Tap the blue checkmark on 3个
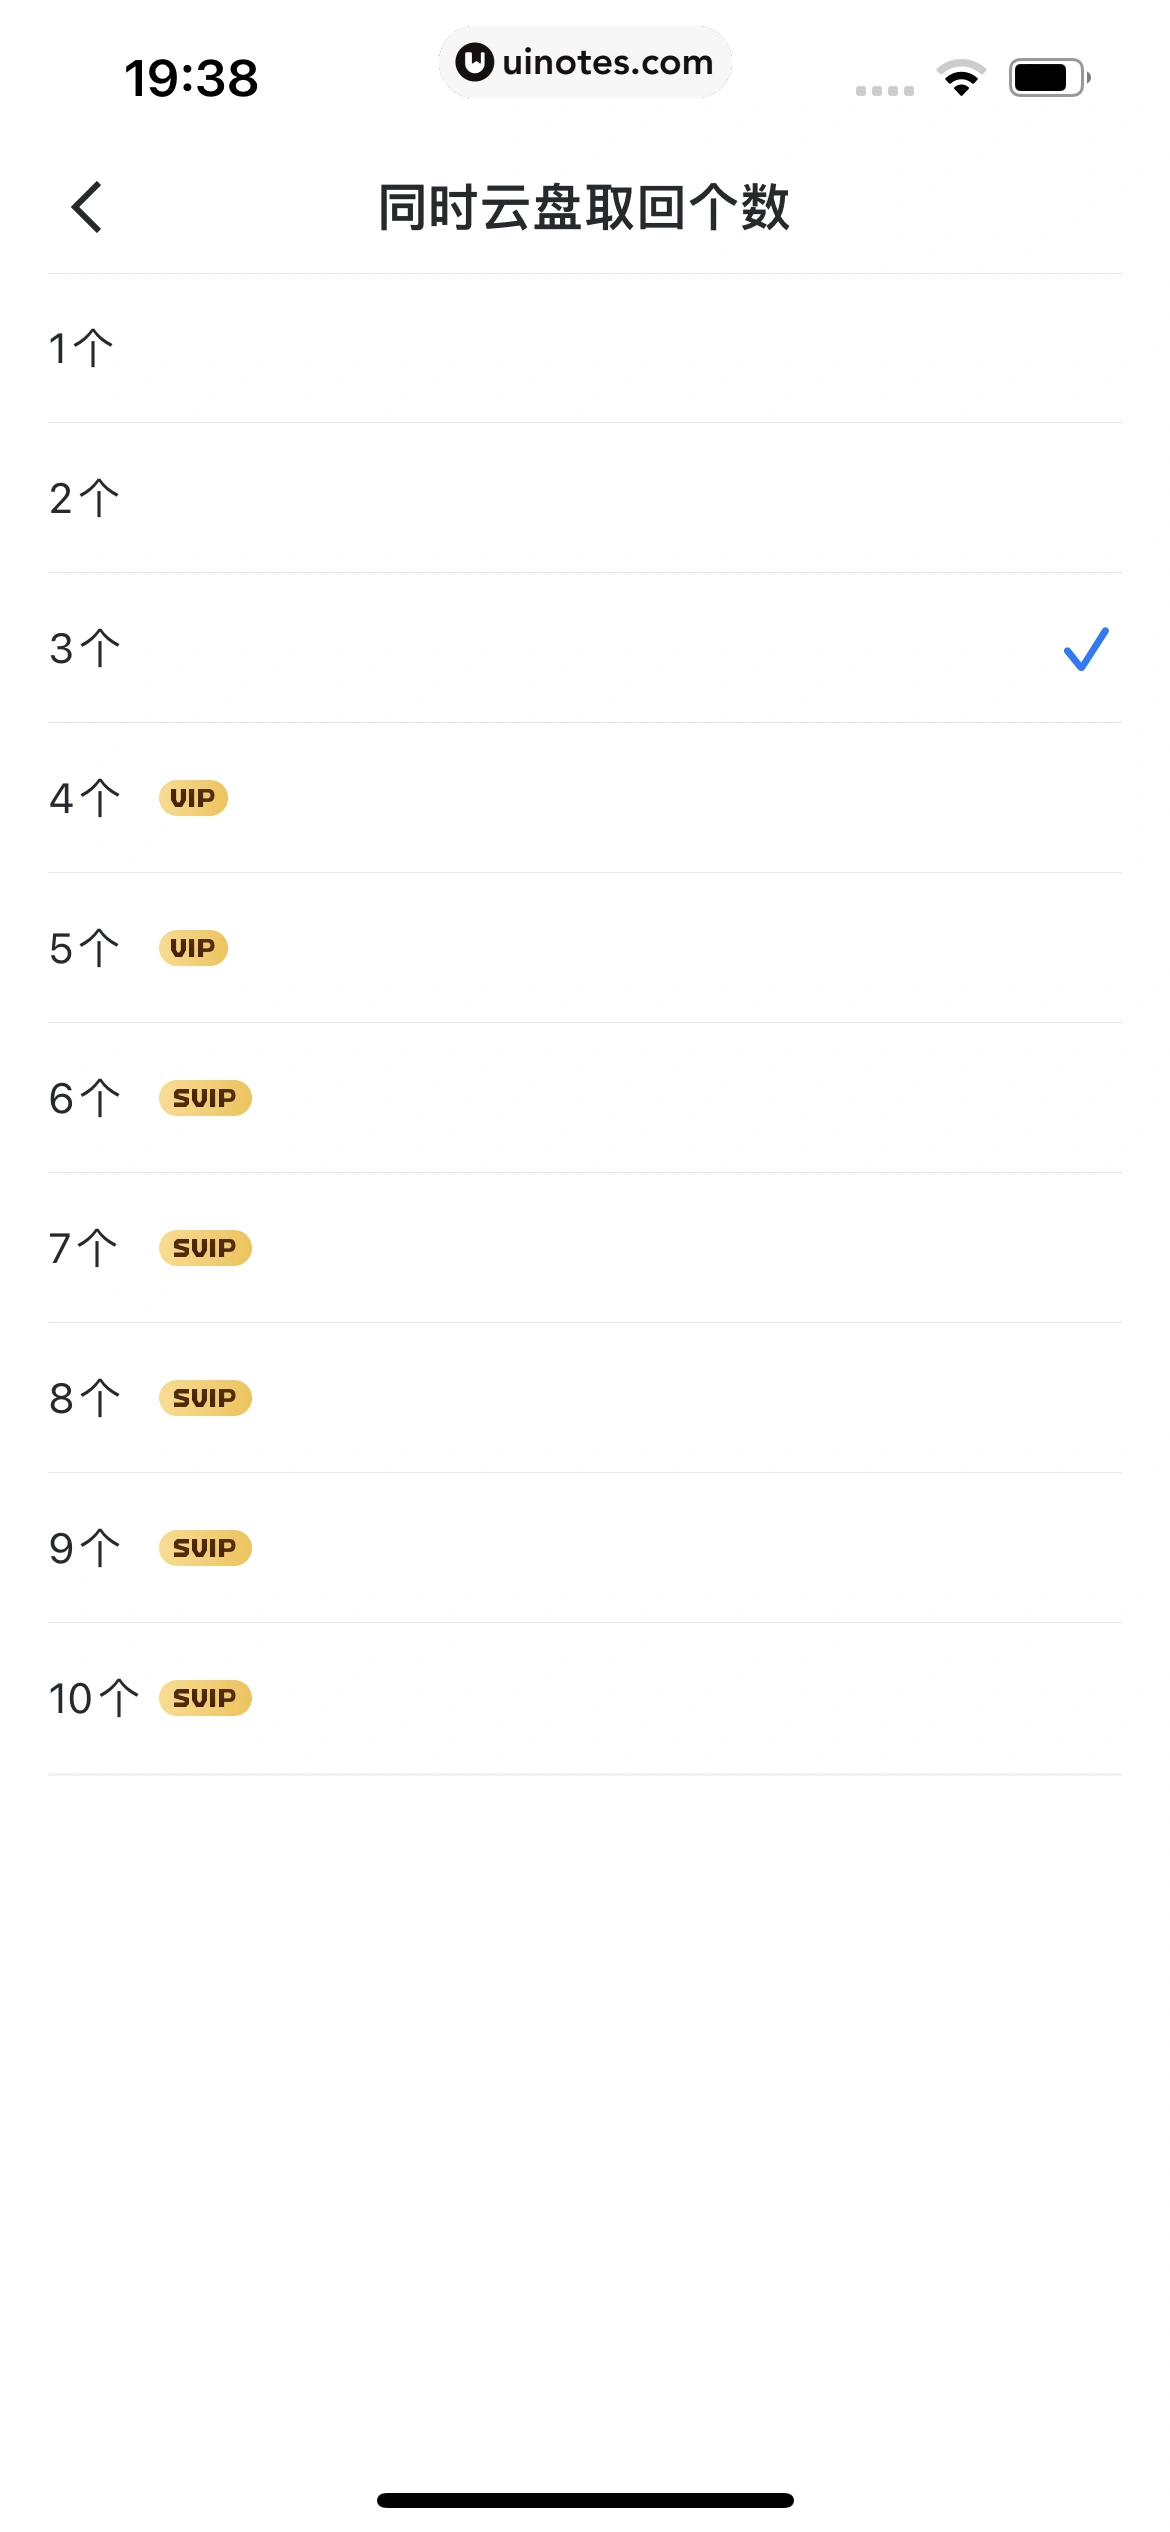 [1086, 649]
